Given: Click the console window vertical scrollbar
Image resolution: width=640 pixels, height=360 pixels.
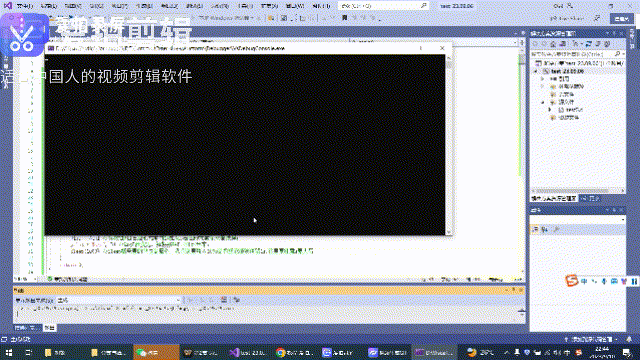Looking at the screenshot, I should pos(449,144).
